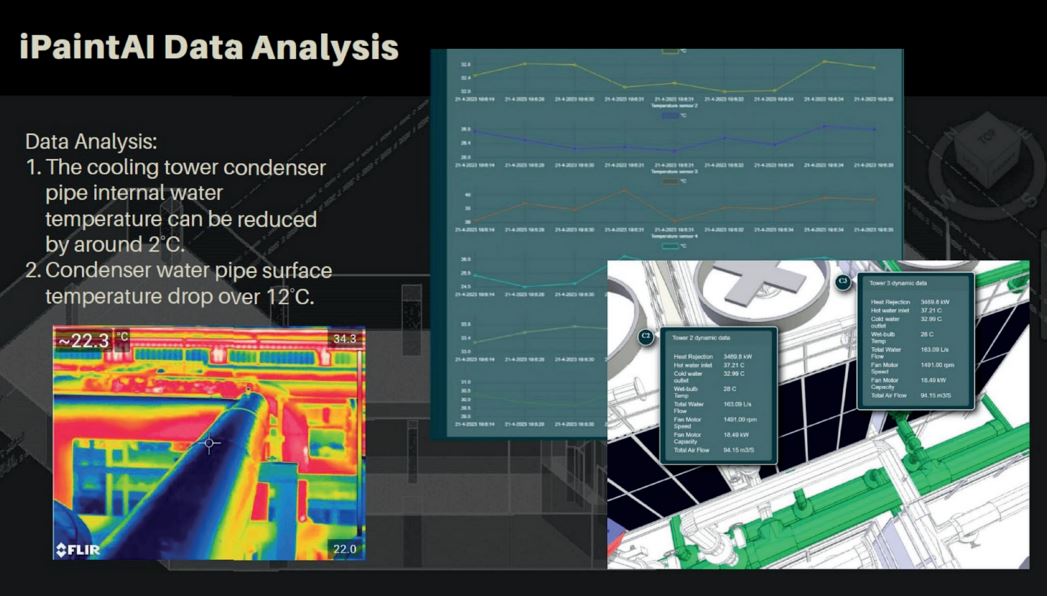Viewport: 1048px width, 596px height.
Task: Select the 'Tower 2 dynamic data' panel title
Action: click(701, 338)
